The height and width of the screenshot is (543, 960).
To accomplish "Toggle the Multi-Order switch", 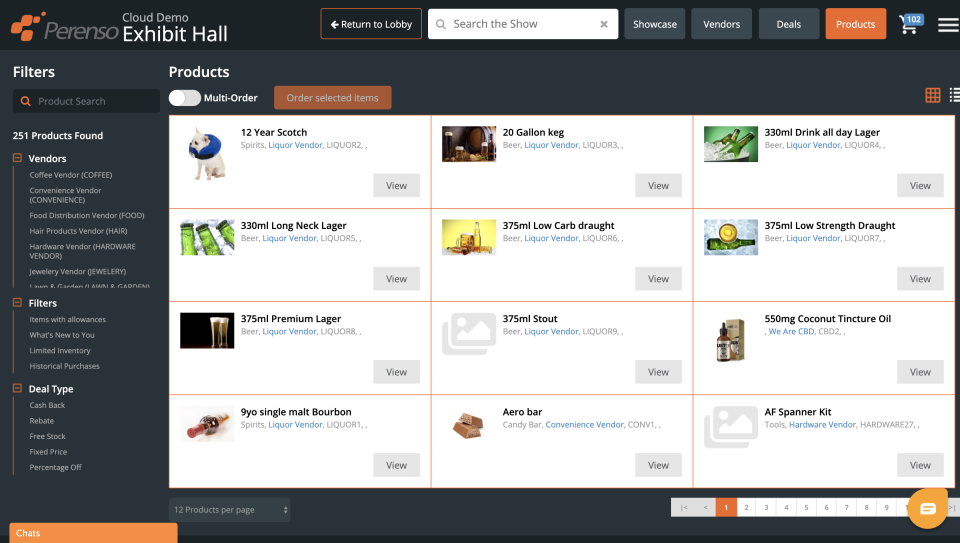I will (184, 98).
